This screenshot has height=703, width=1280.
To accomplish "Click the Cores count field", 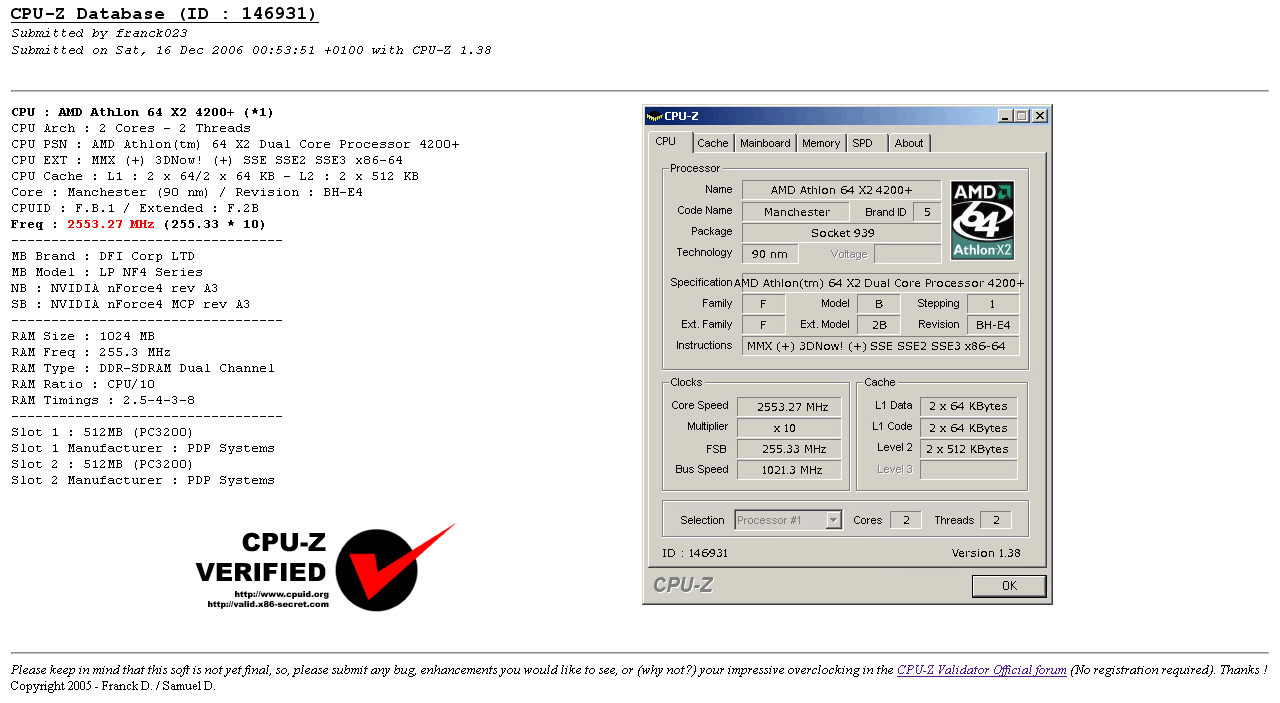I will 905,520.
